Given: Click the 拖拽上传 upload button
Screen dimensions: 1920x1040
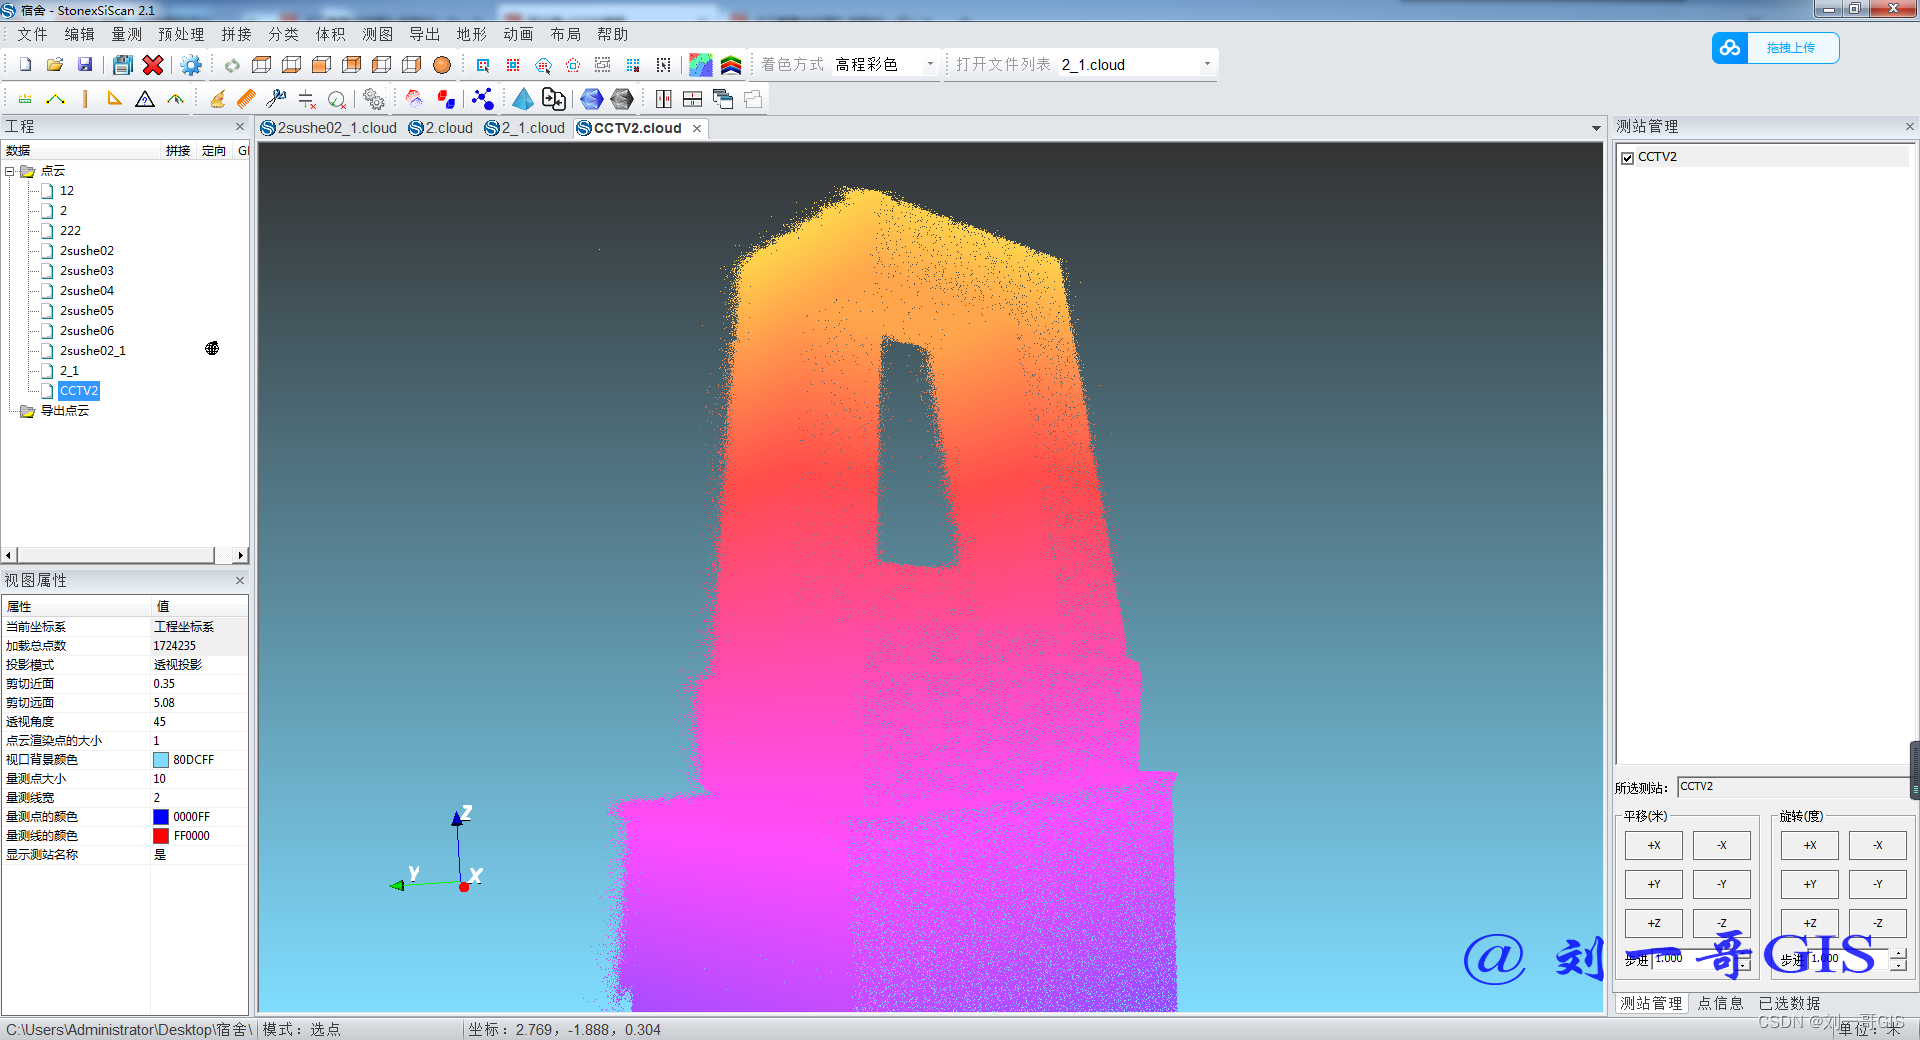Looking at the screenshot, I should click(x=1775, y=48).
